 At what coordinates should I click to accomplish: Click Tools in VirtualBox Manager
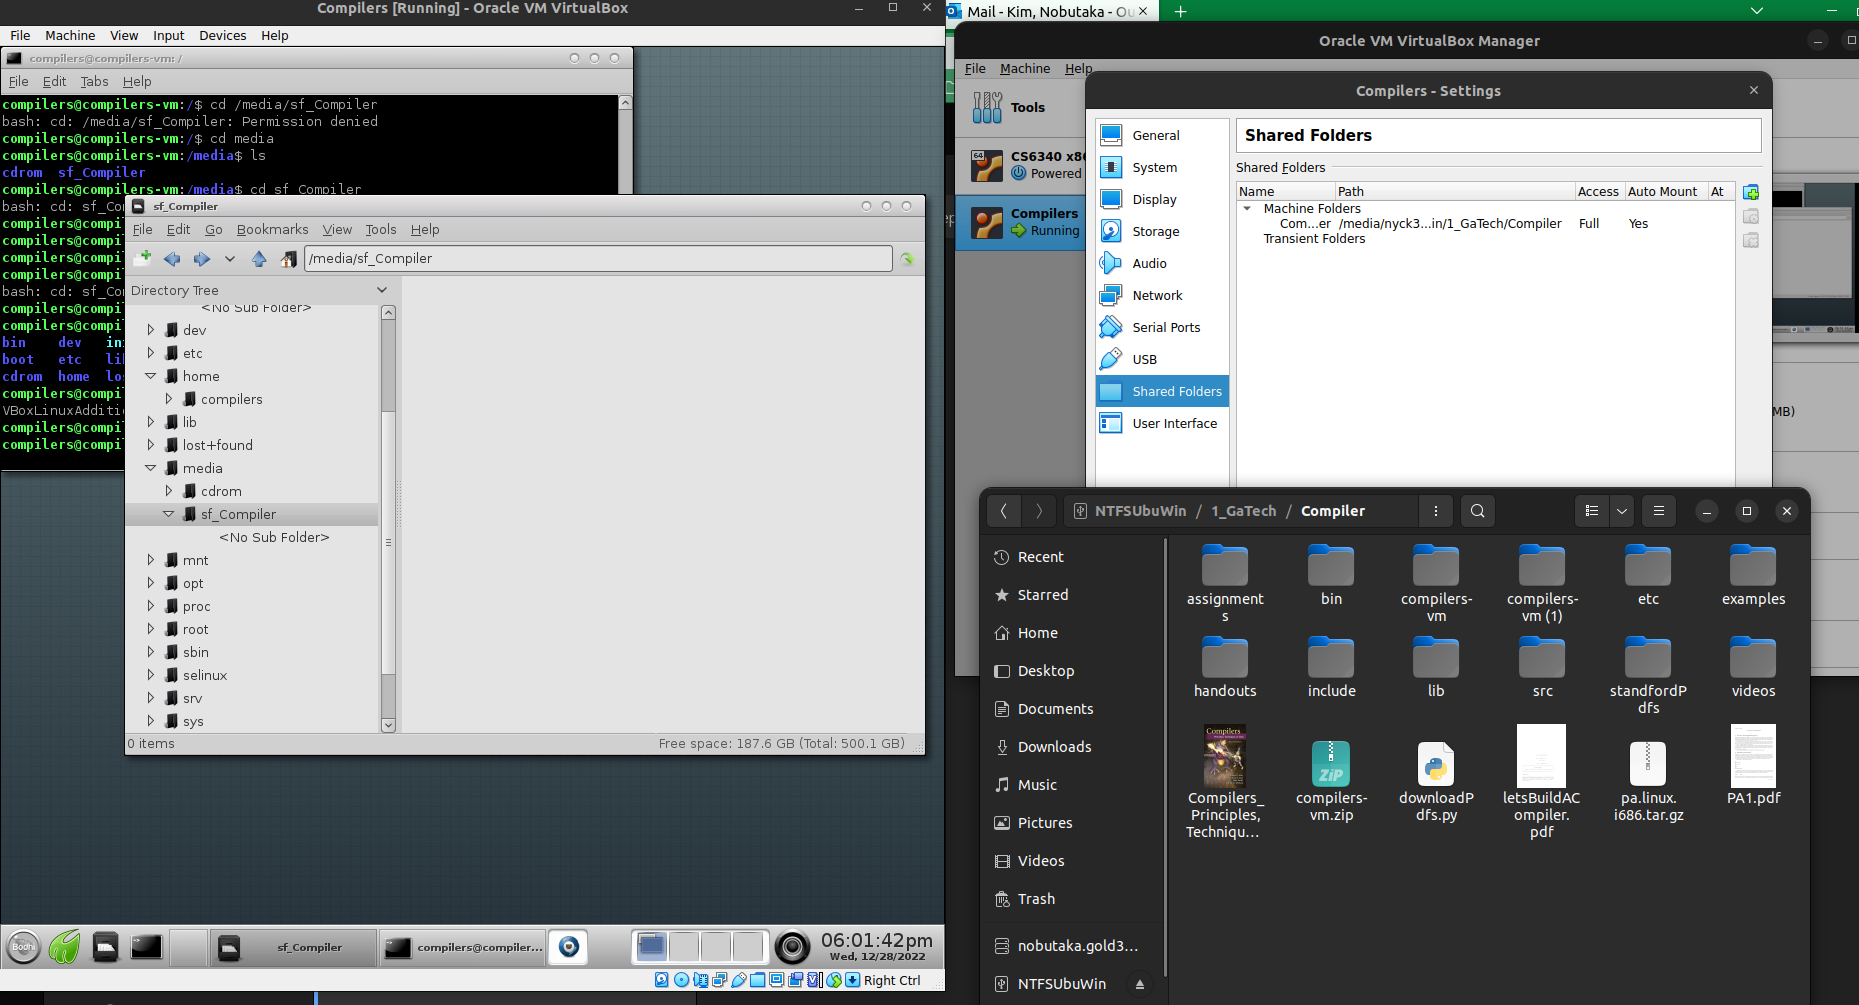1020,107
